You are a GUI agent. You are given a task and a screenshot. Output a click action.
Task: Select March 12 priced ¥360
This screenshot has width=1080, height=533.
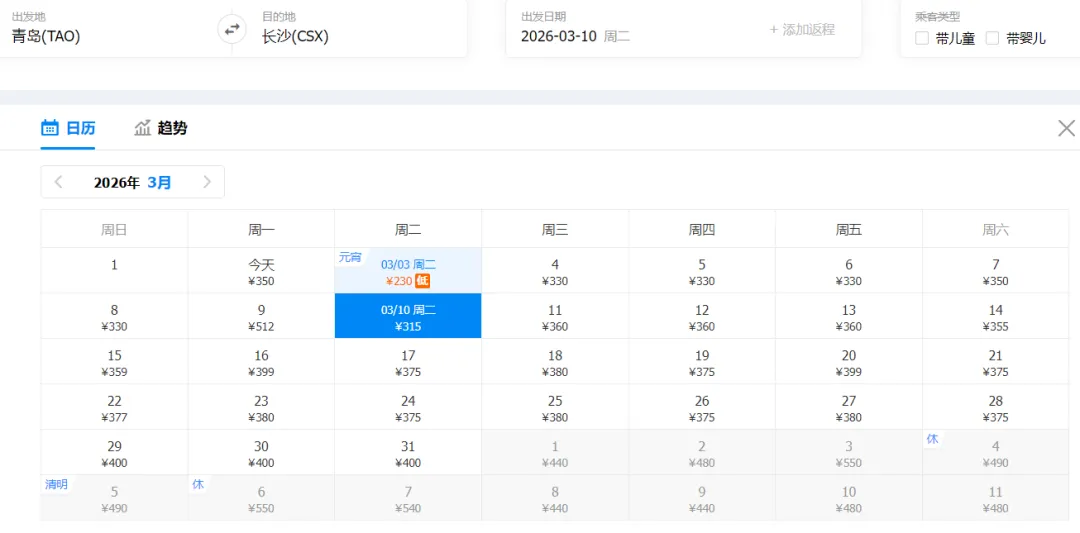click(x=702, y=316)
